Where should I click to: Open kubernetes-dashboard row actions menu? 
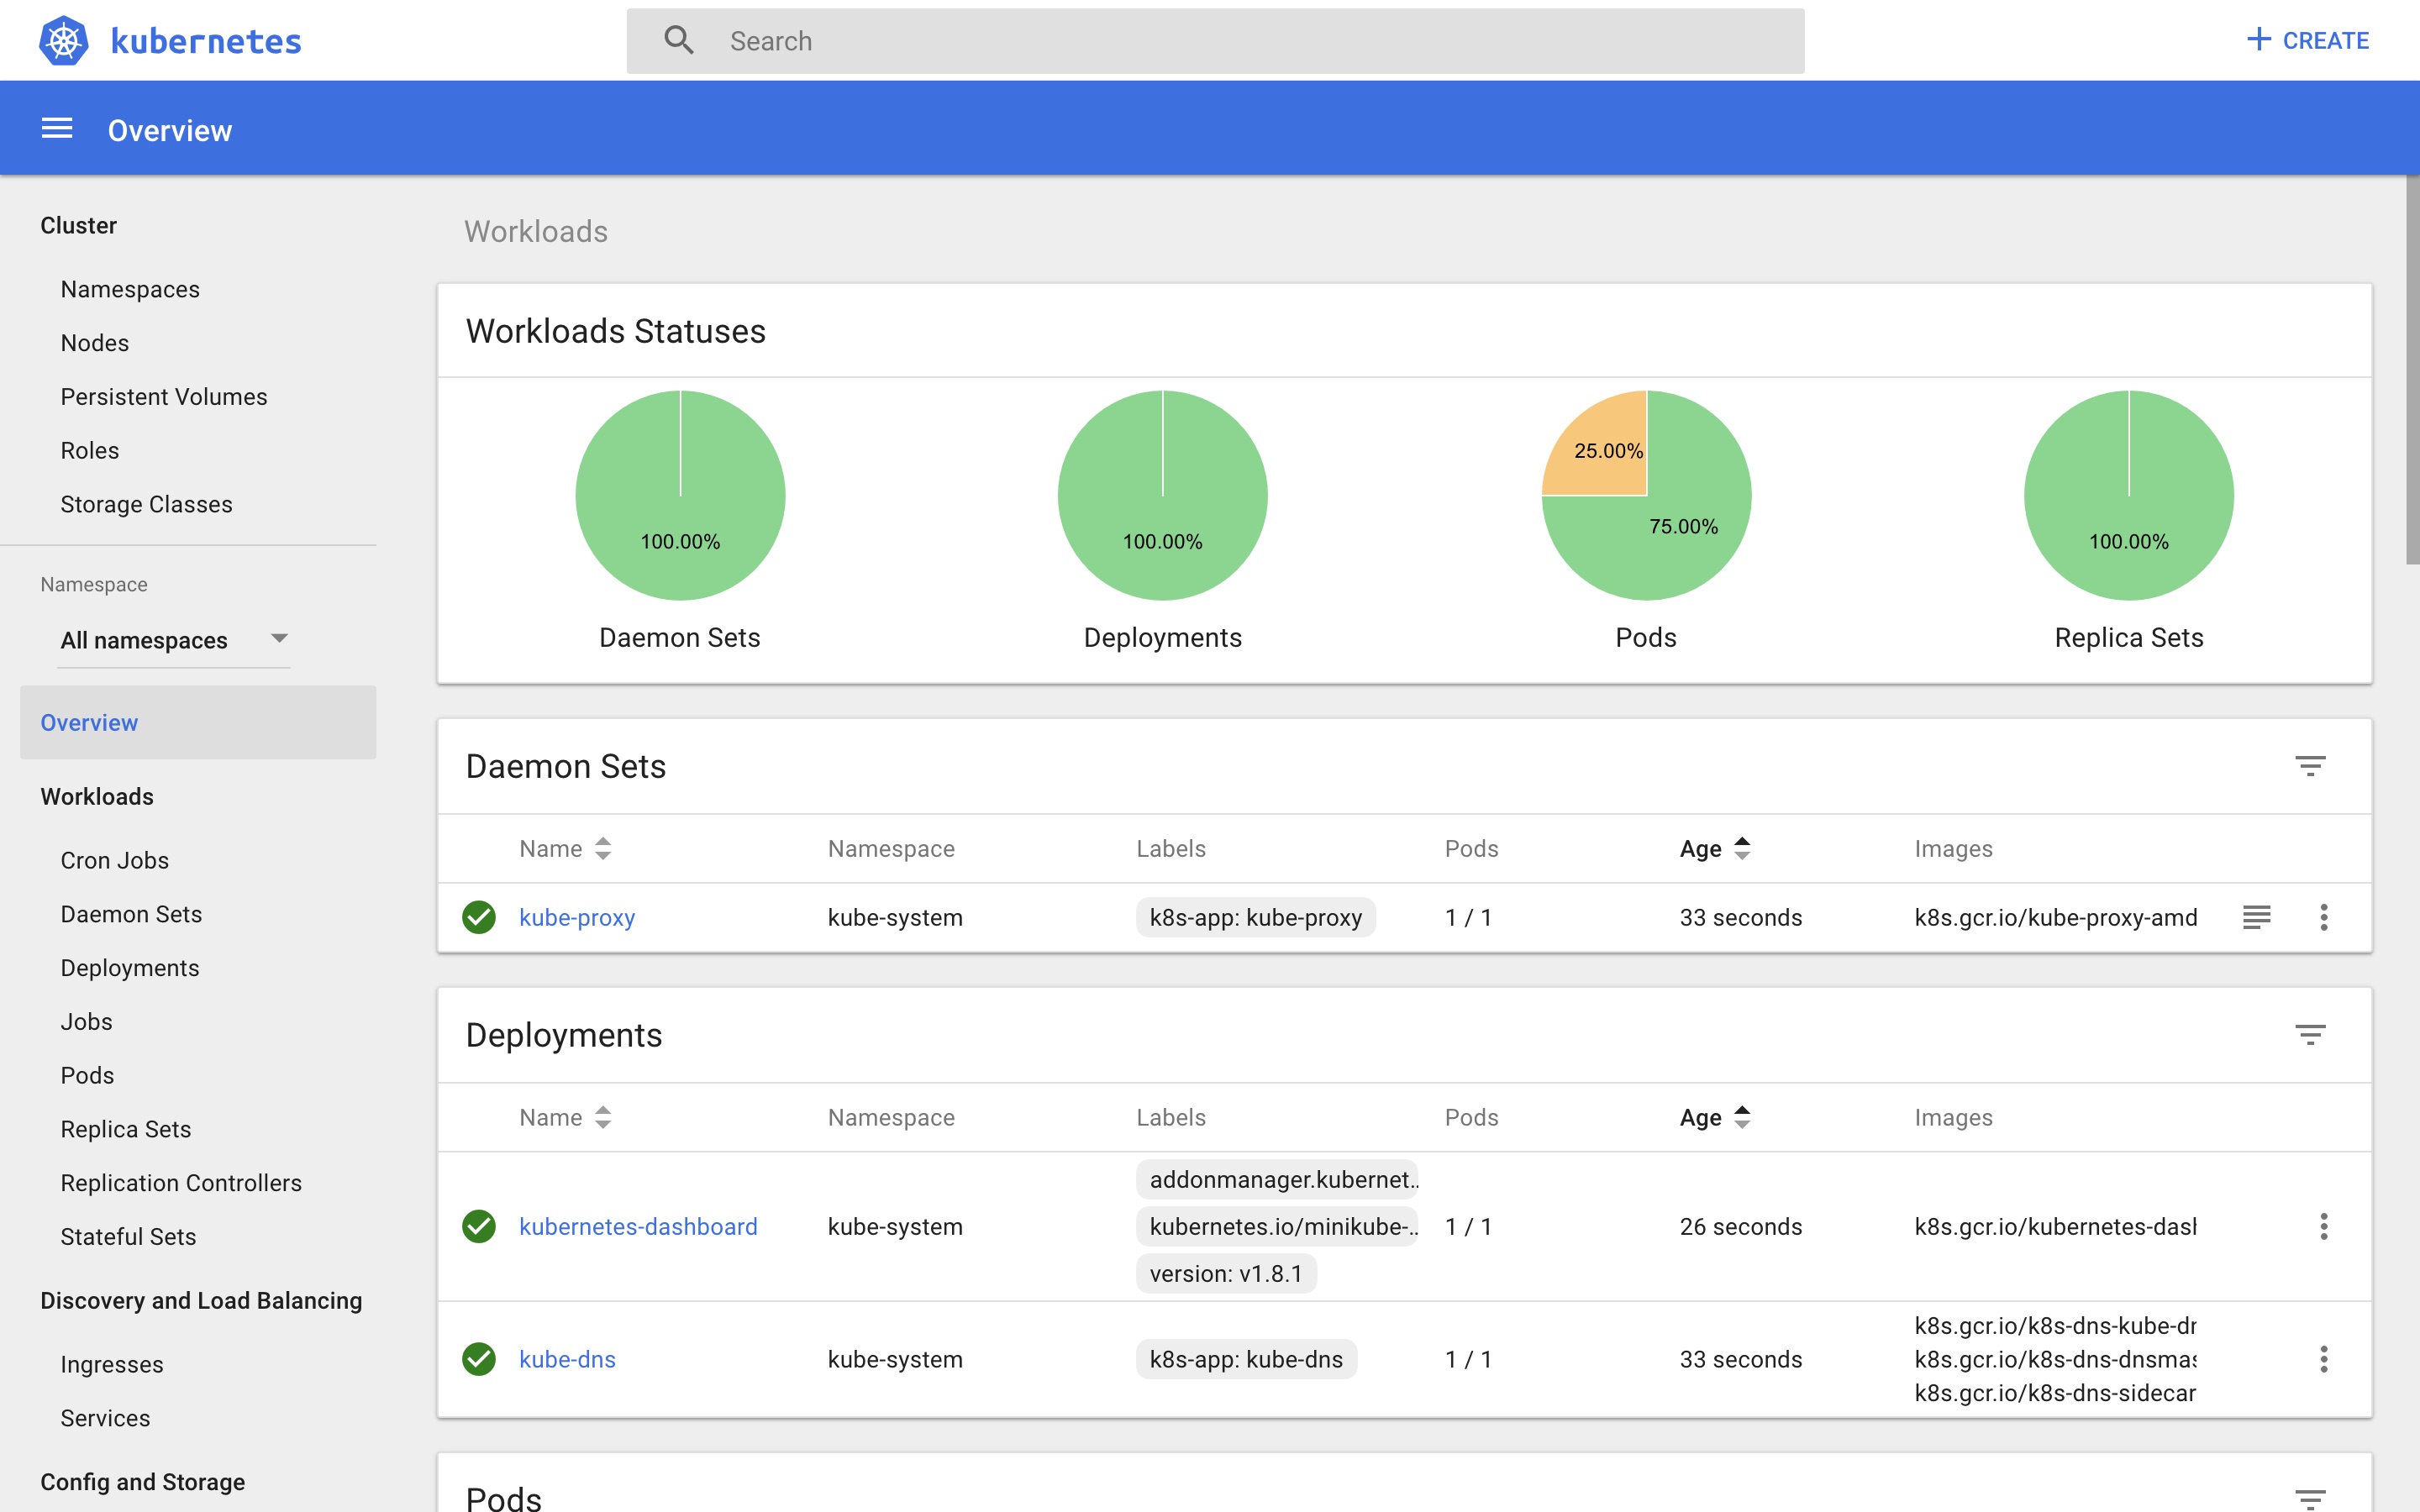click(2323, 1226)
